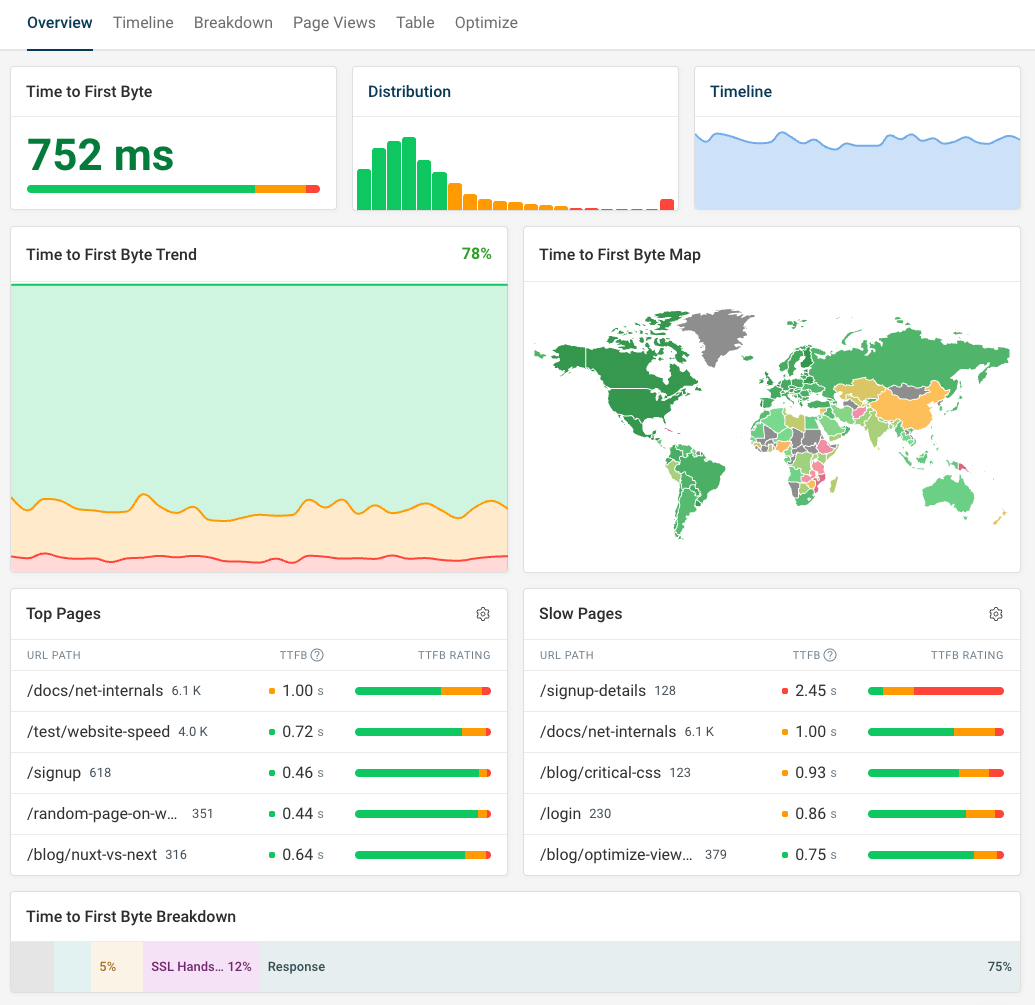Screen dimensions: 1035x1005
Task: Open the Top Pages settings gear
Action: [x=483, y=613]
